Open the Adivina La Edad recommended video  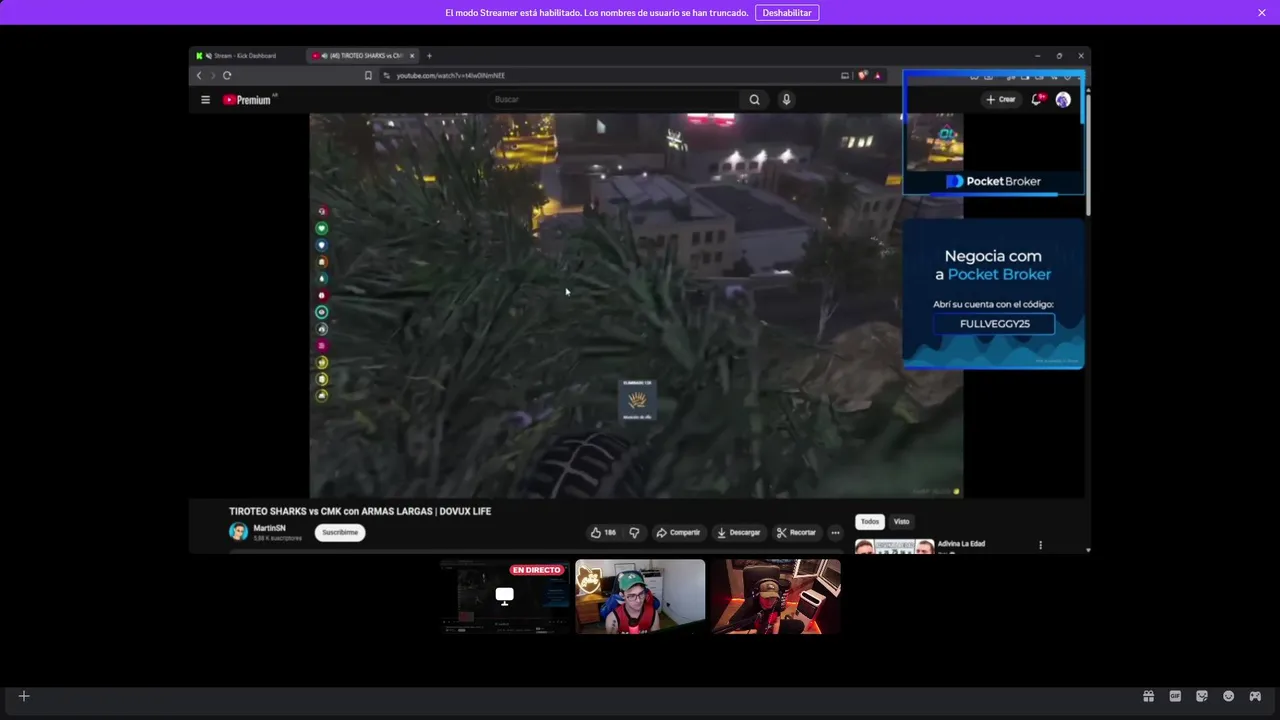tap(961, 544)
